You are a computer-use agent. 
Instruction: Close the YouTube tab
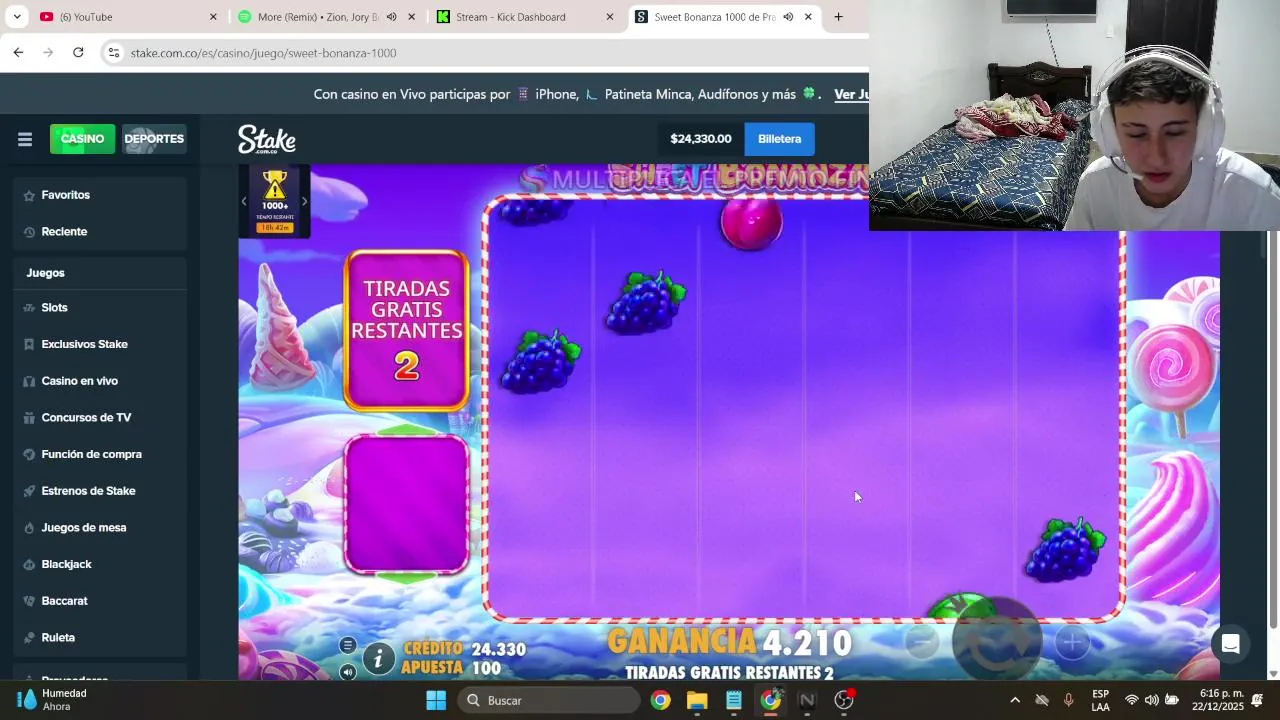(x=213, y=17)
